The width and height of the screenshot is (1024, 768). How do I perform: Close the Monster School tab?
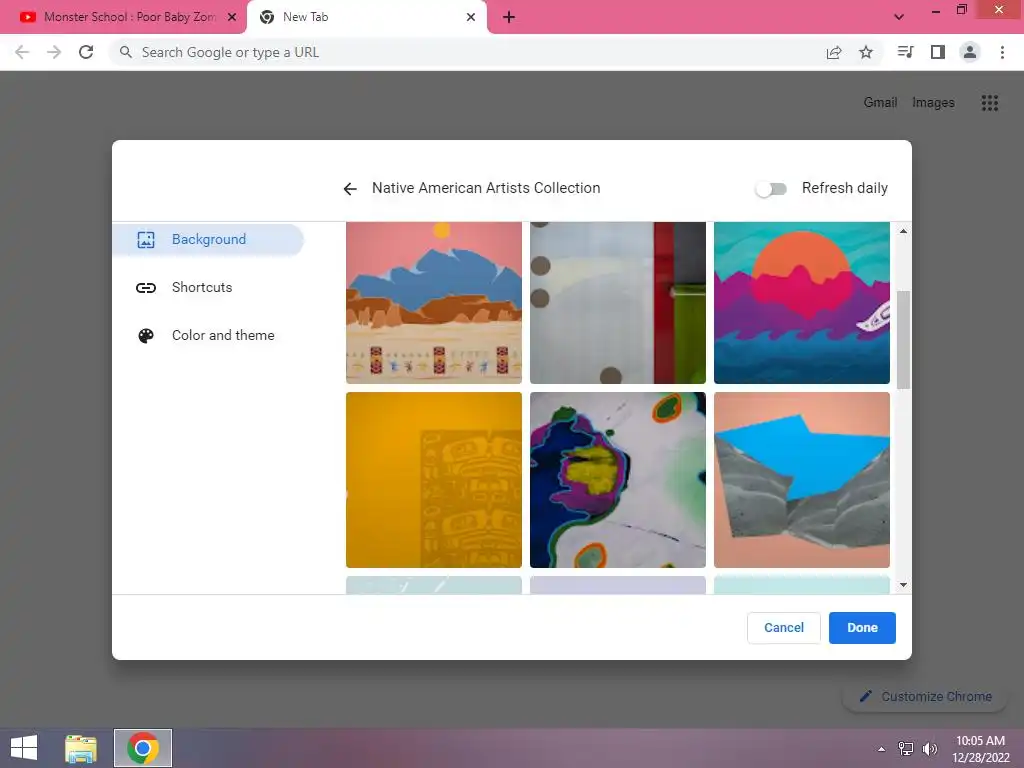[232, 18]
